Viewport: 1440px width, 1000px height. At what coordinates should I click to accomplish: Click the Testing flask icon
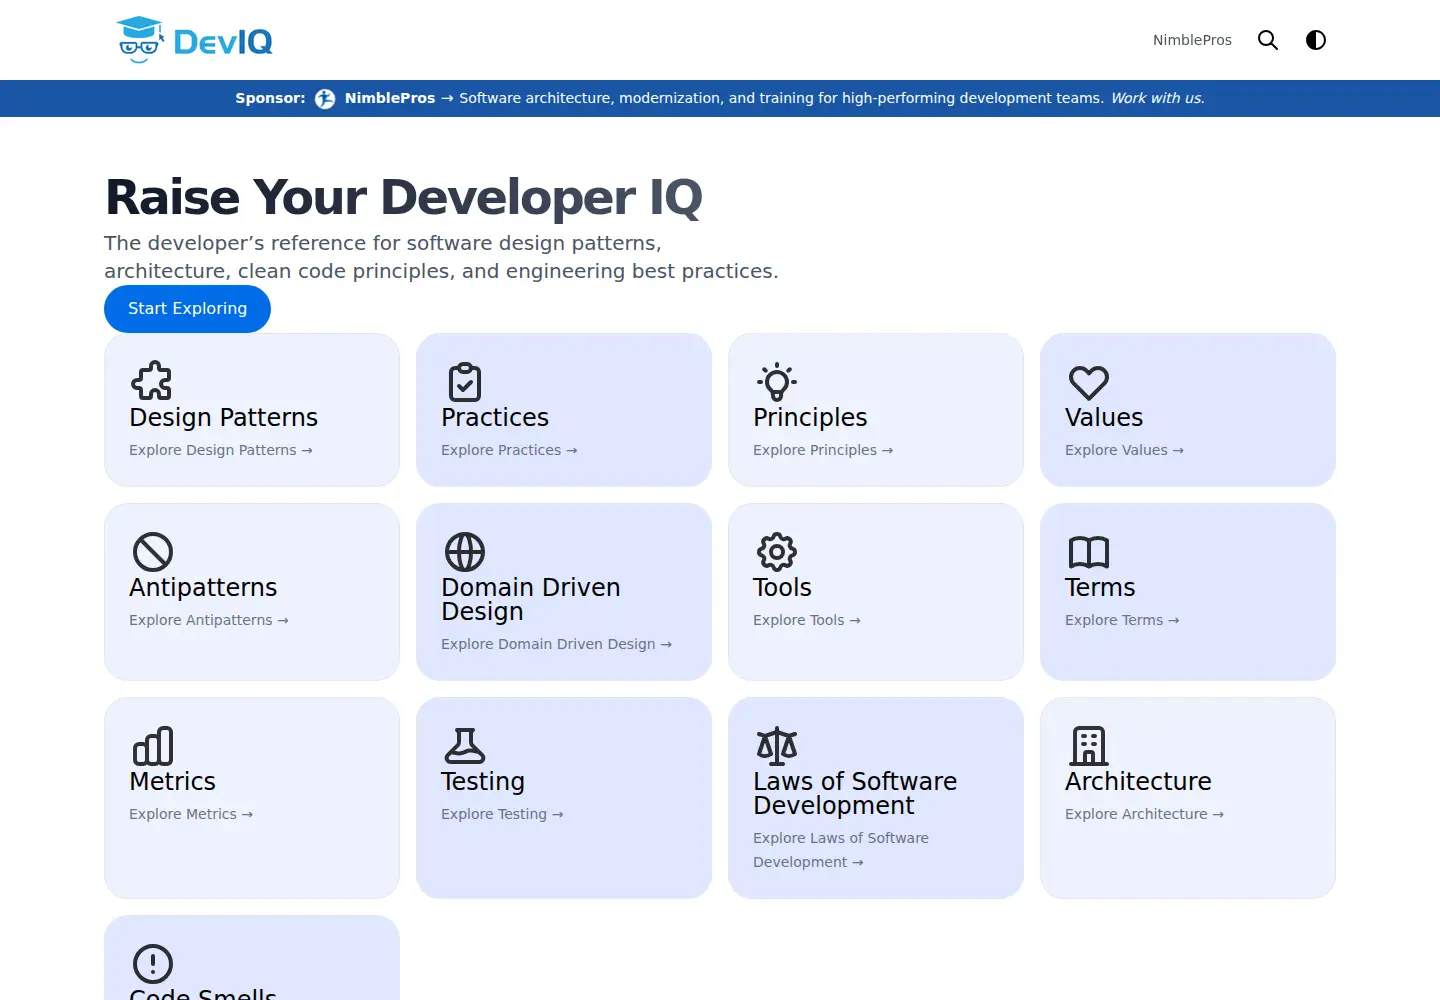click(464, 745)
